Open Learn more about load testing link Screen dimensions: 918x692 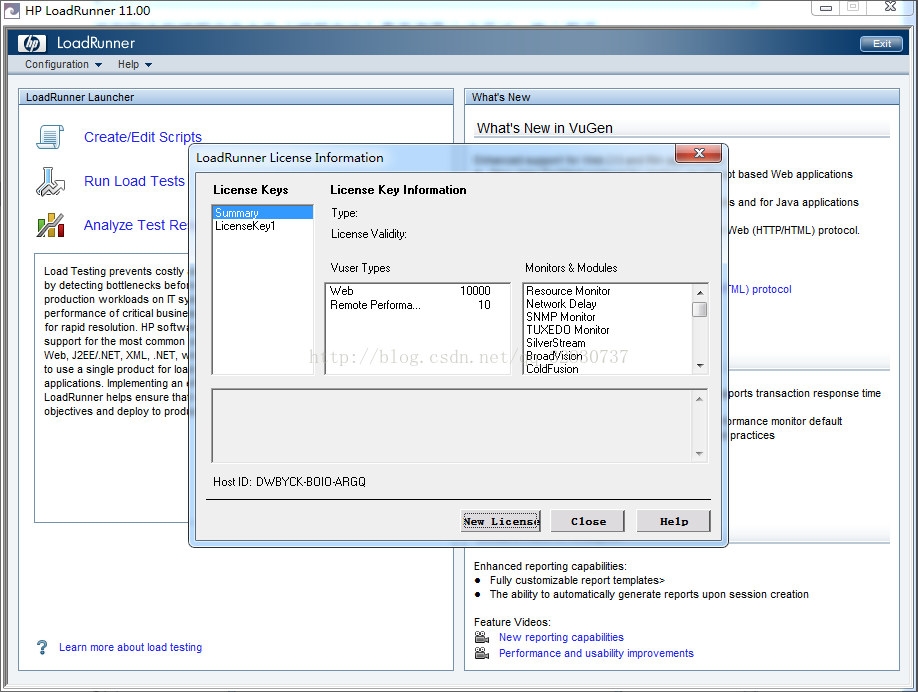coord(131,647)
